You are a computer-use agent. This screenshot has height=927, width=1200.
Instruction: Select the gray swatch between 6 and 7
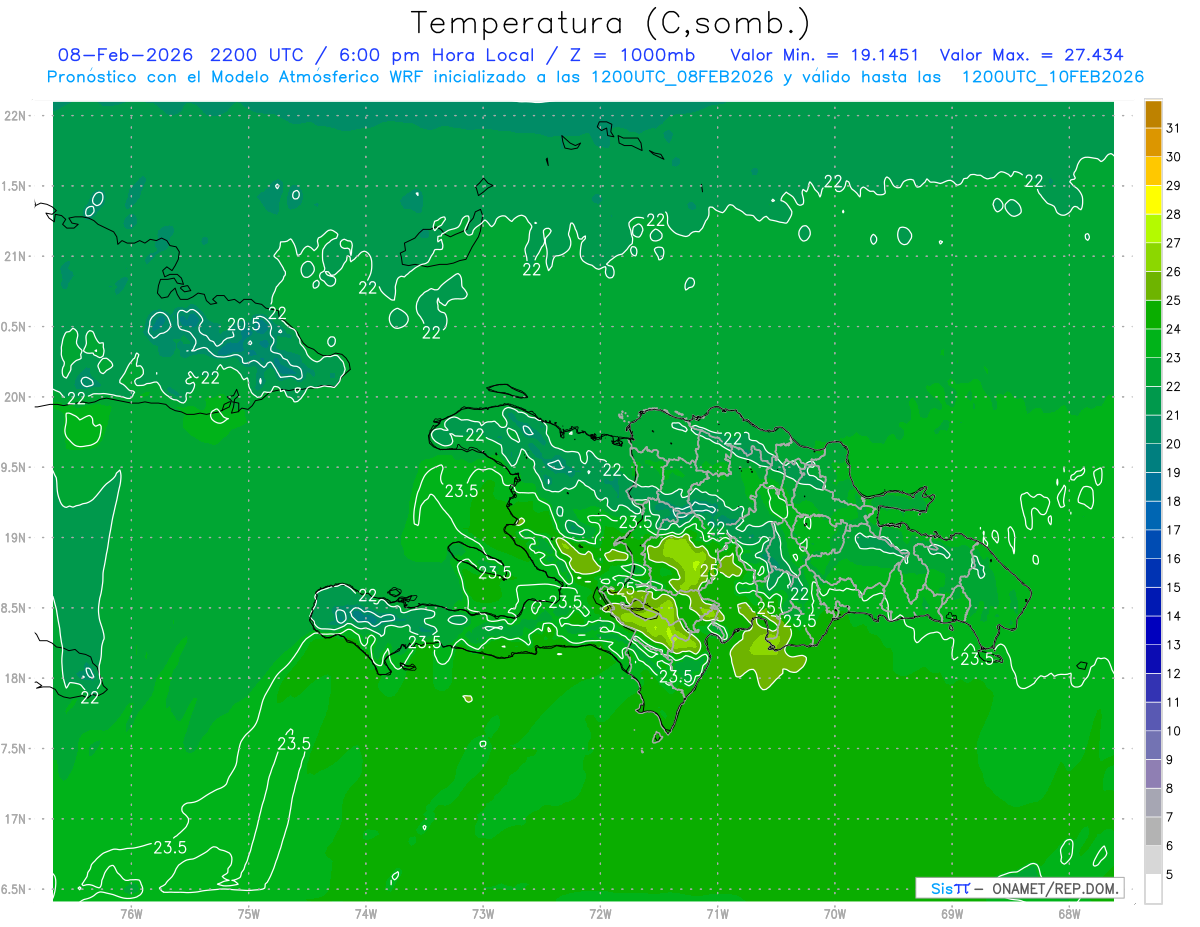[1153, 831]
